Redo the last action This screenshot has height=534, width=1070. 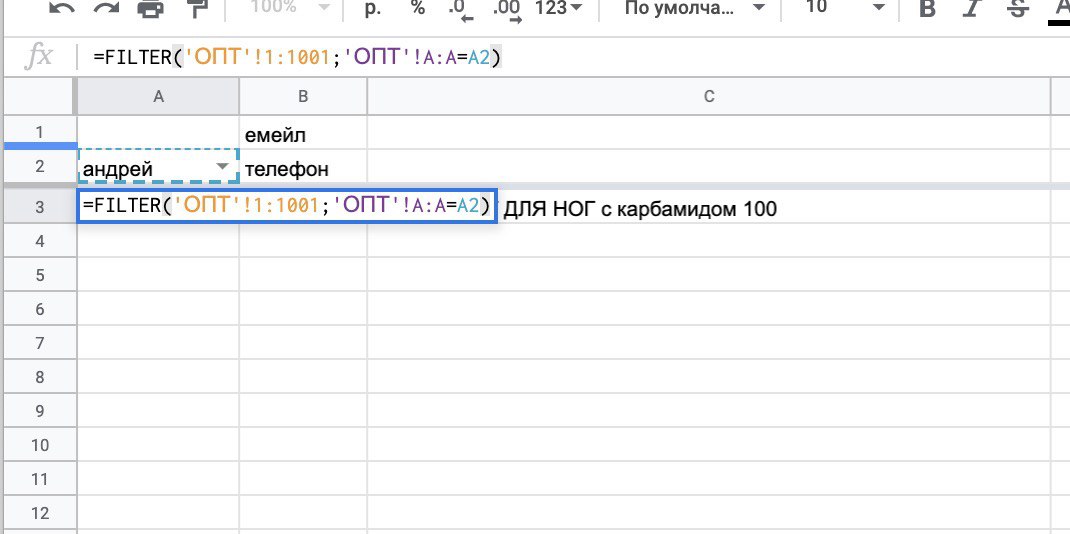point(106,8)
